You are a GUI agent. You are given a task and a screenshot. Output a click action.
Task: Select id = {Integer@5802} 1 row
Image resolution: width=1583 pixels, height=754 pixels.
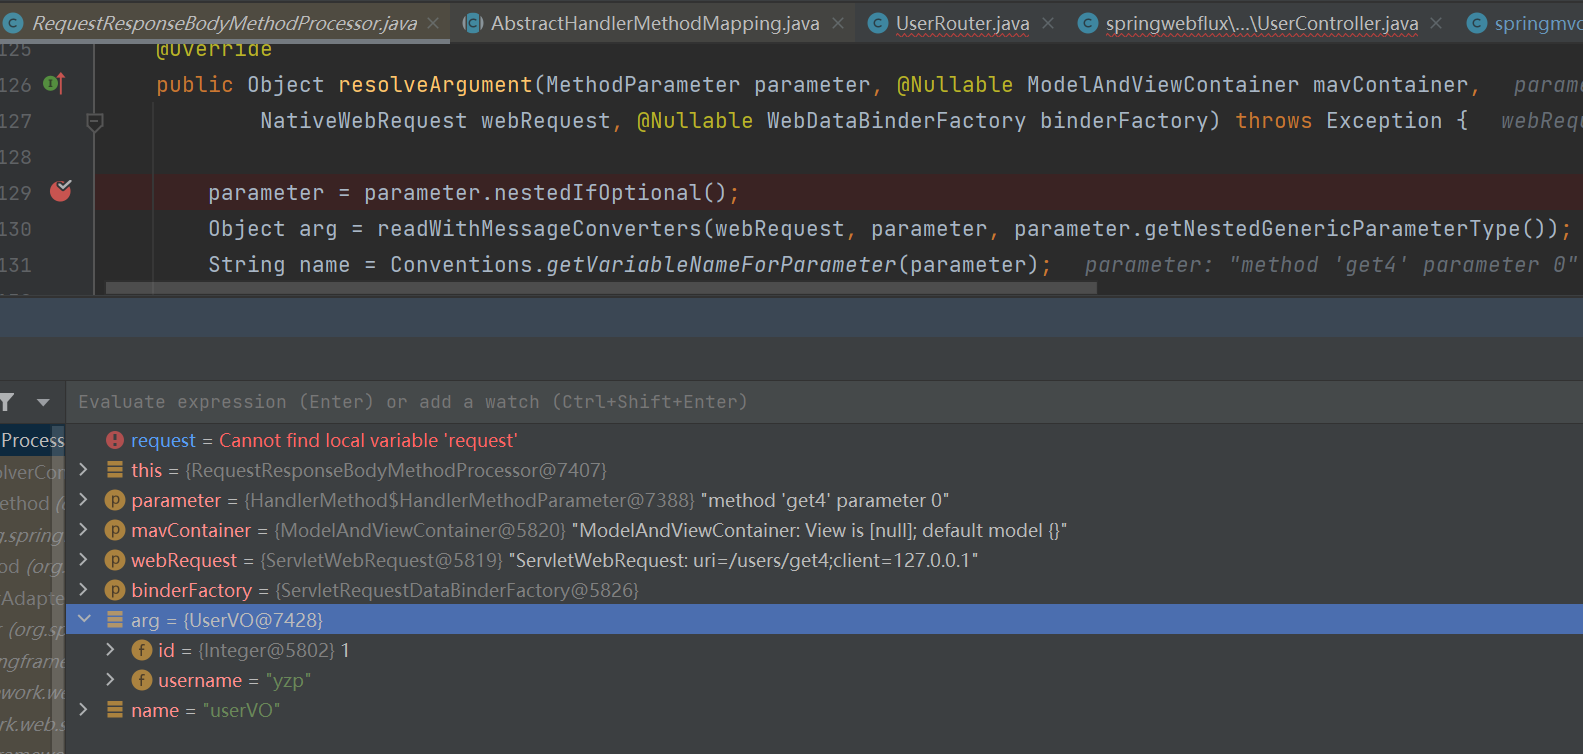pyautogui.click(x=824, y=650)
